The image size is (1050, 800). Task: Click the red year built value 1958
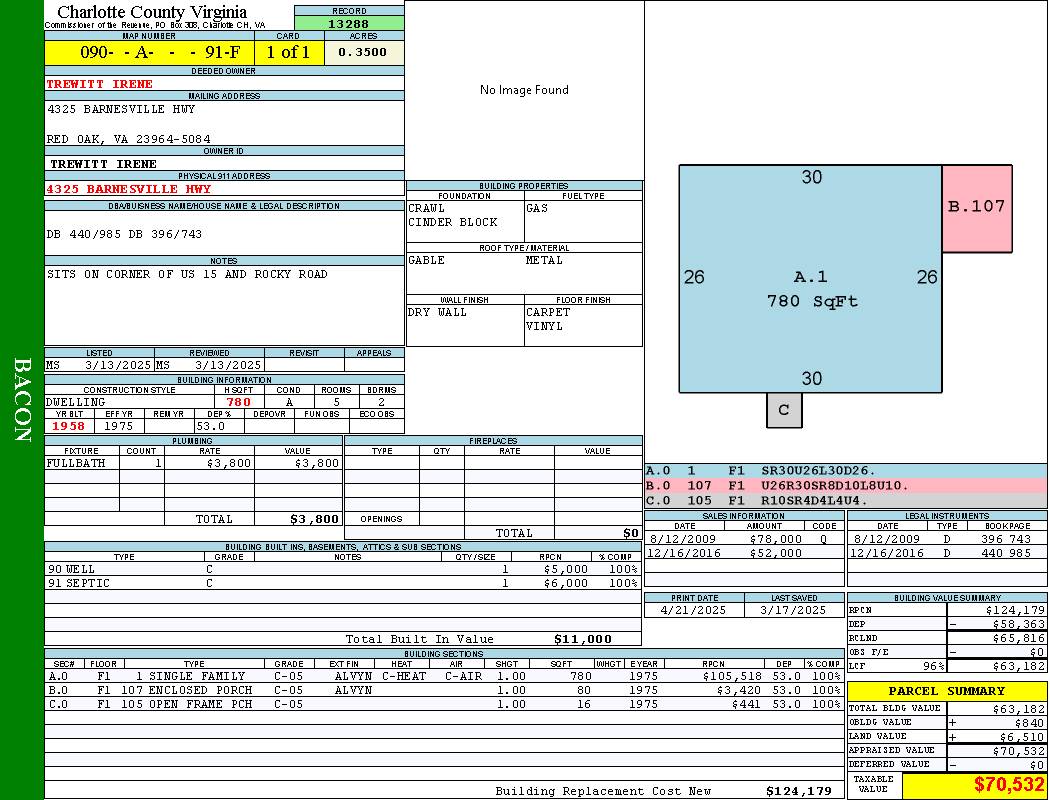[69, 426]
